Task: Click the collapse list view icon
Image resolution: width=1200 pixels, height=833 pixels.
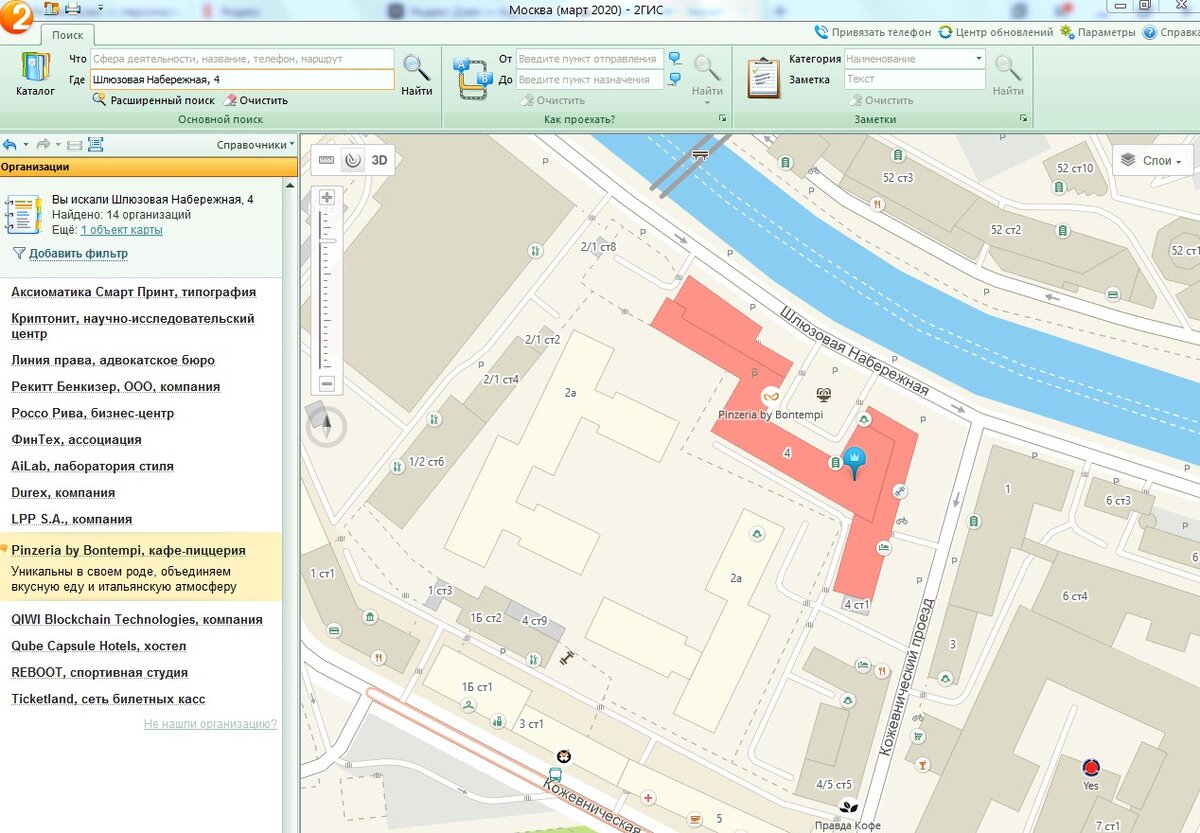Action: point(74,144)
